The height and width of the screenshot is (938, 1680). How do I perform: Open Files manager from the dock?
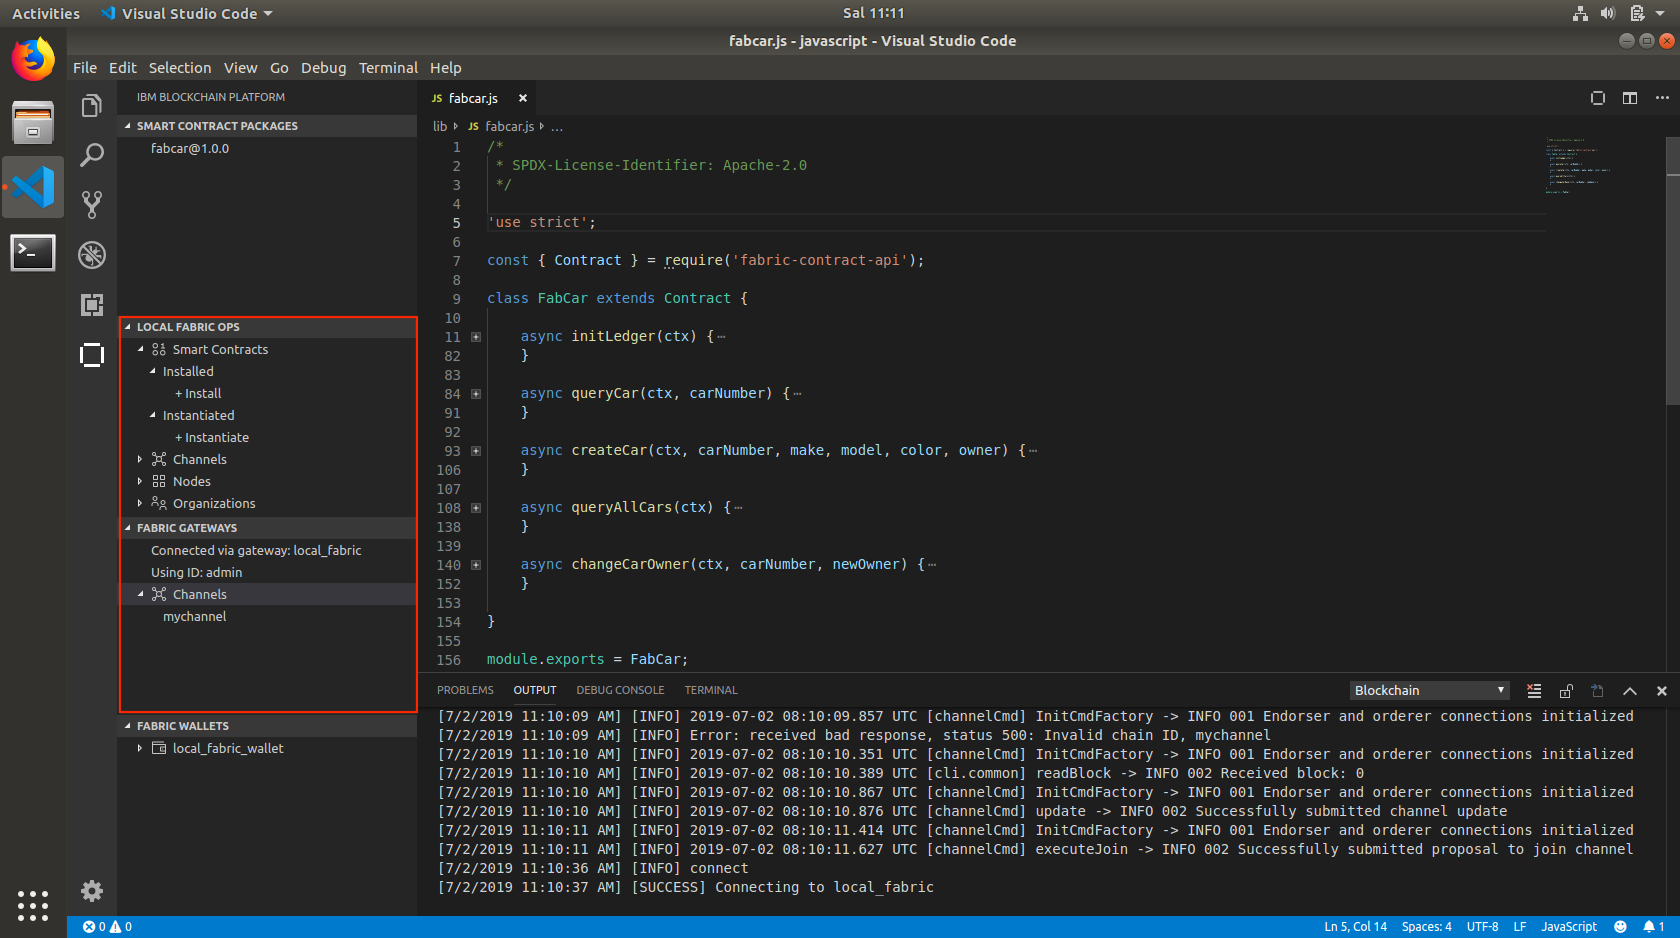click(33, 122)
